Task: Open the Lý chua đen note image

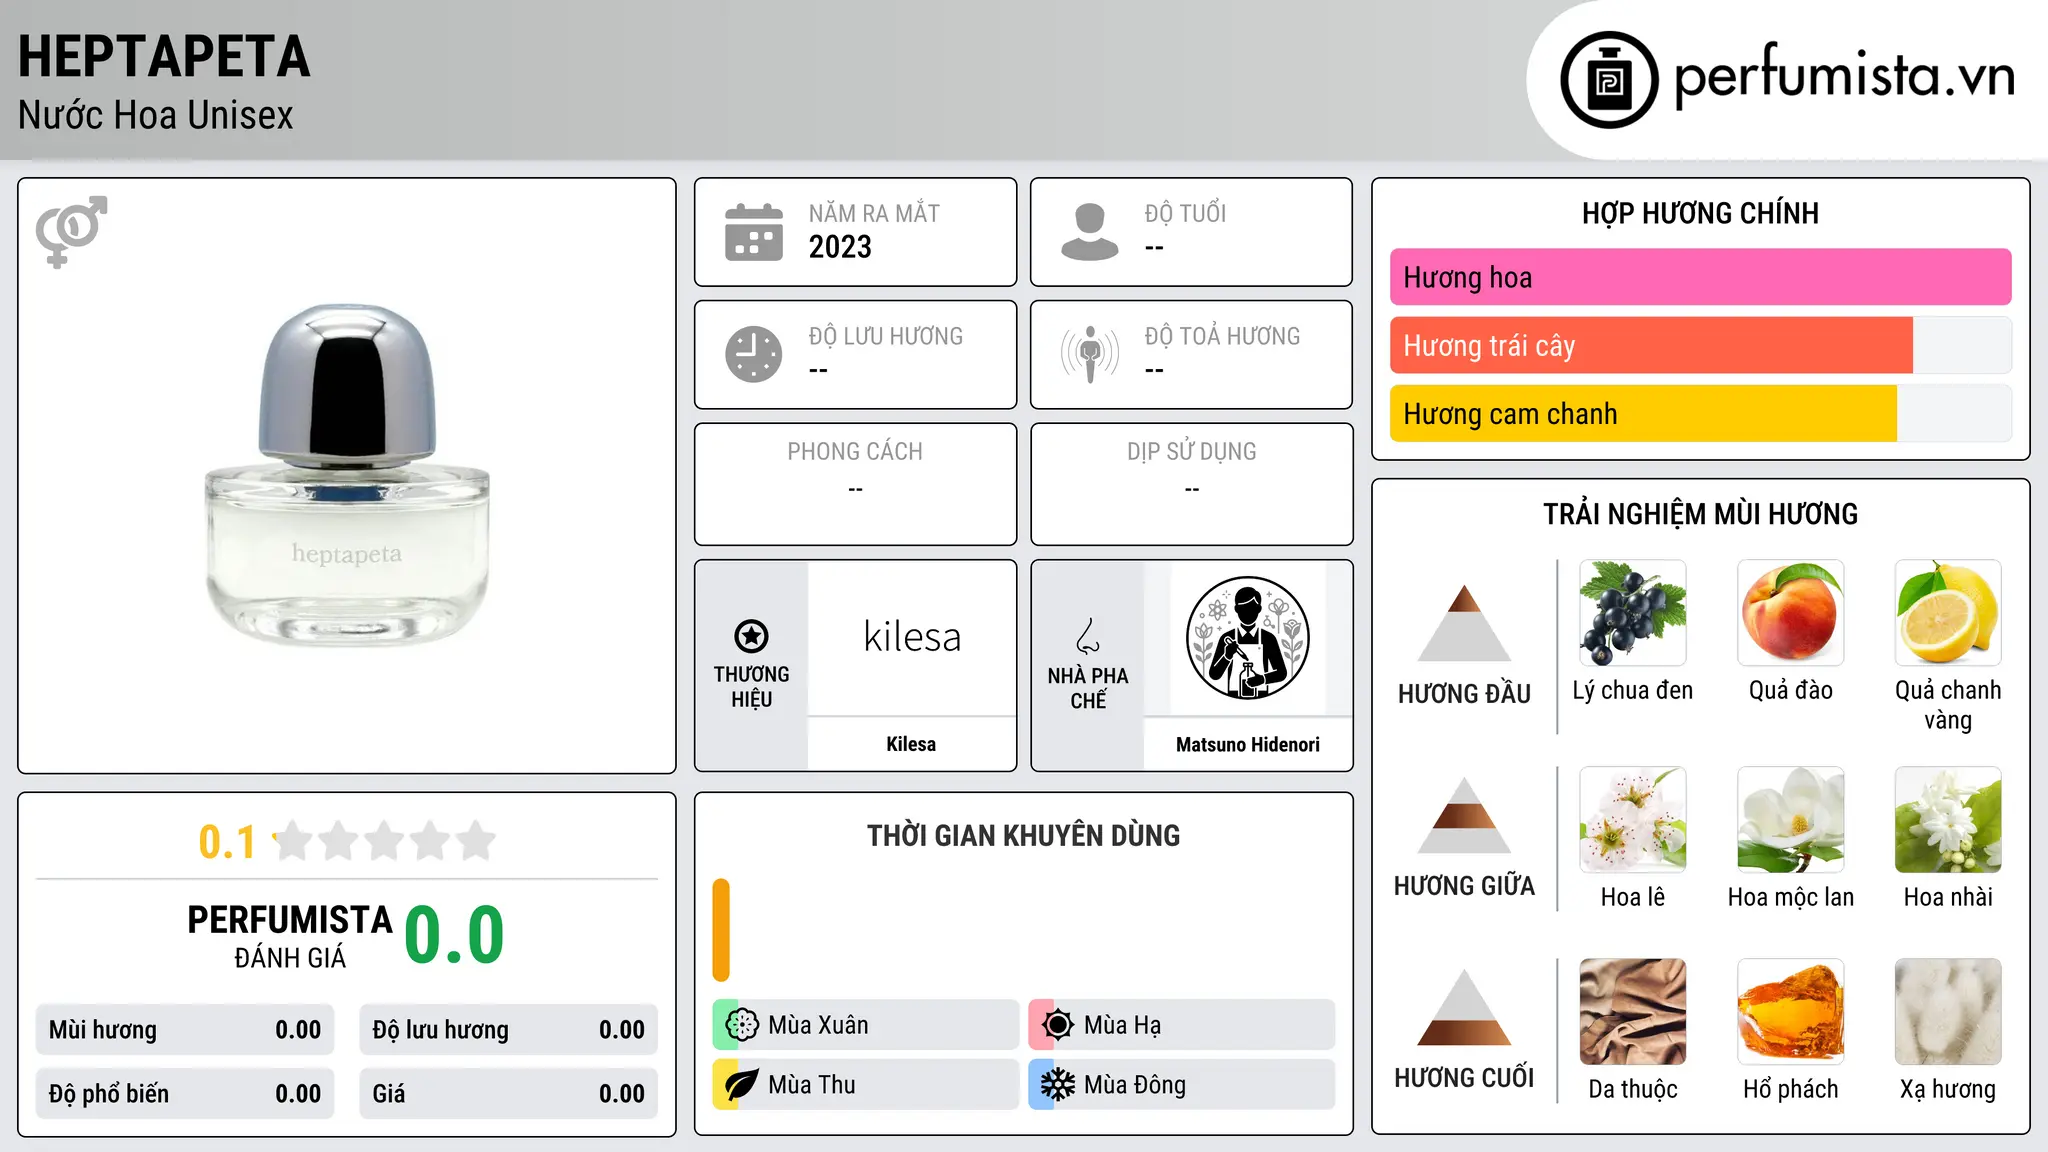Action: pyautogui.click(x=1632, y=613)
